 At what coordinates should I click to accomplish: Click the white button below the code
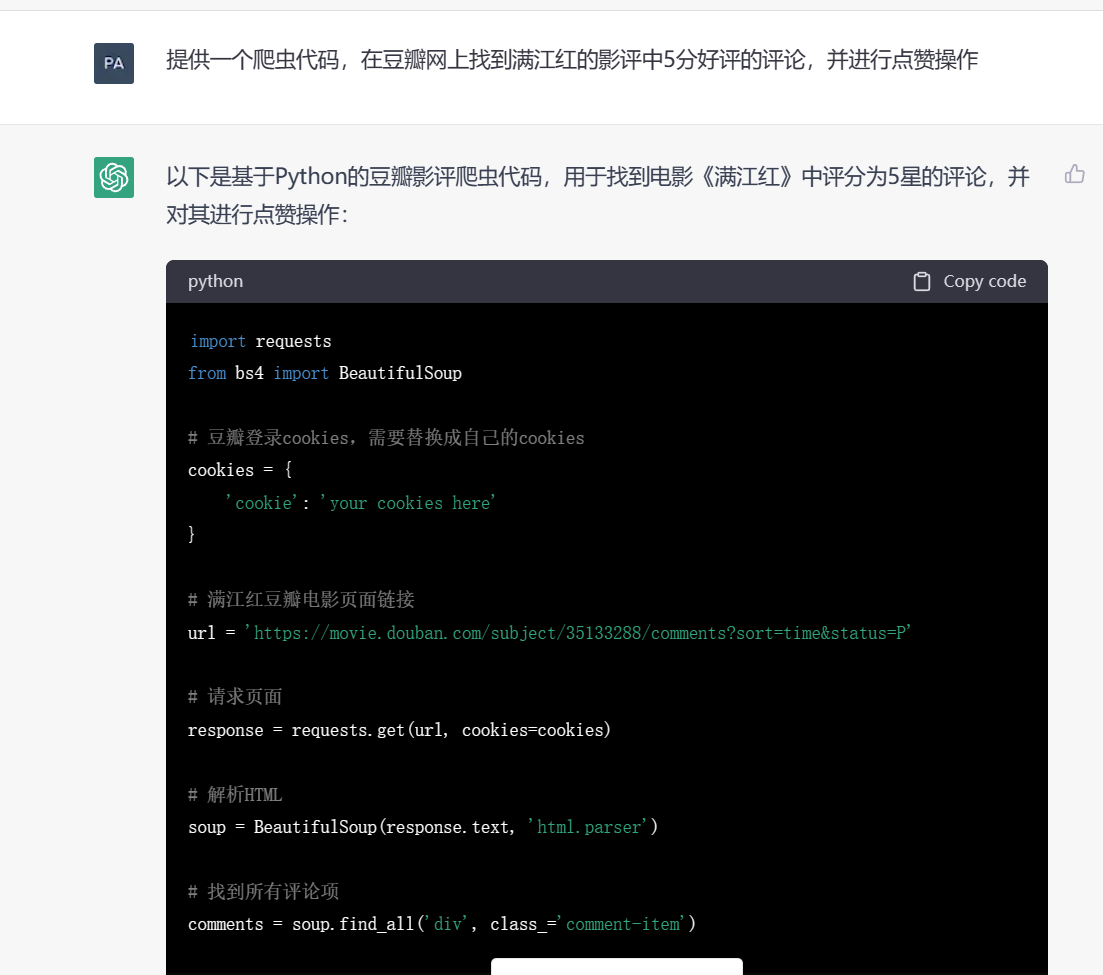click(616, 966)
